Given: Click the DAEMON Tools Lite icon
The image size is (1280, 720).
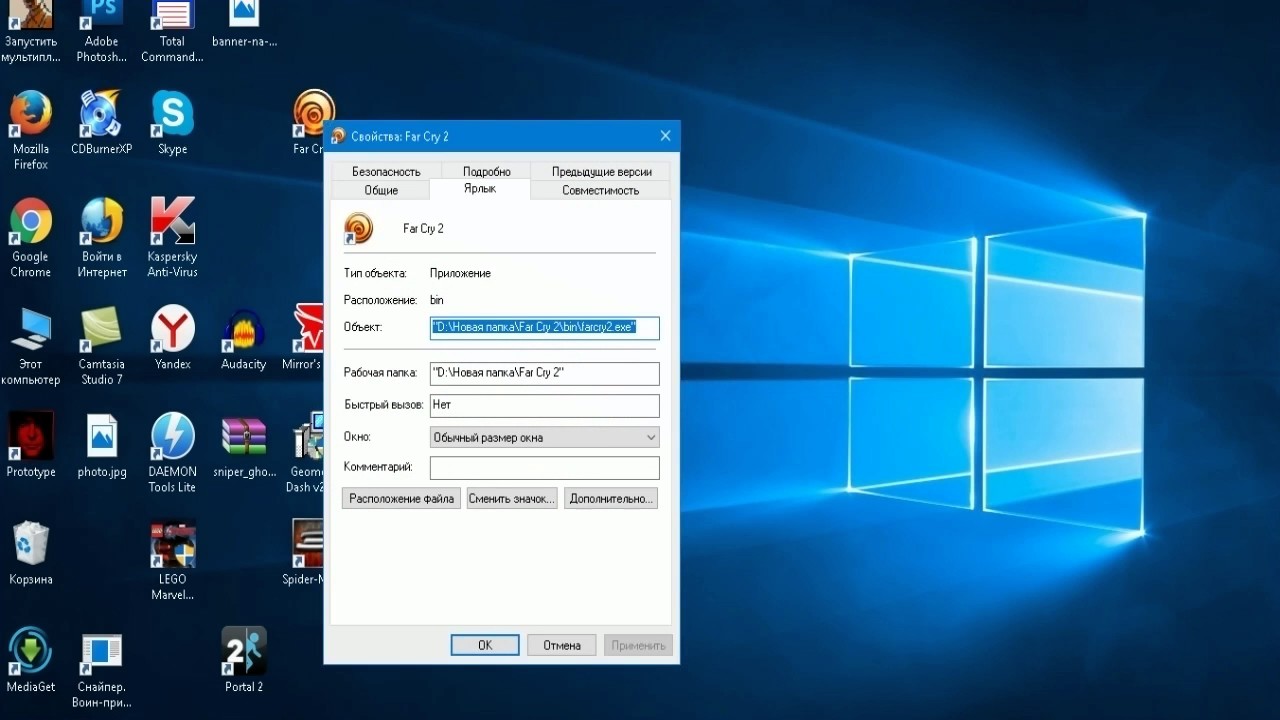Looking at the screenshot, I should click(172, 454).
